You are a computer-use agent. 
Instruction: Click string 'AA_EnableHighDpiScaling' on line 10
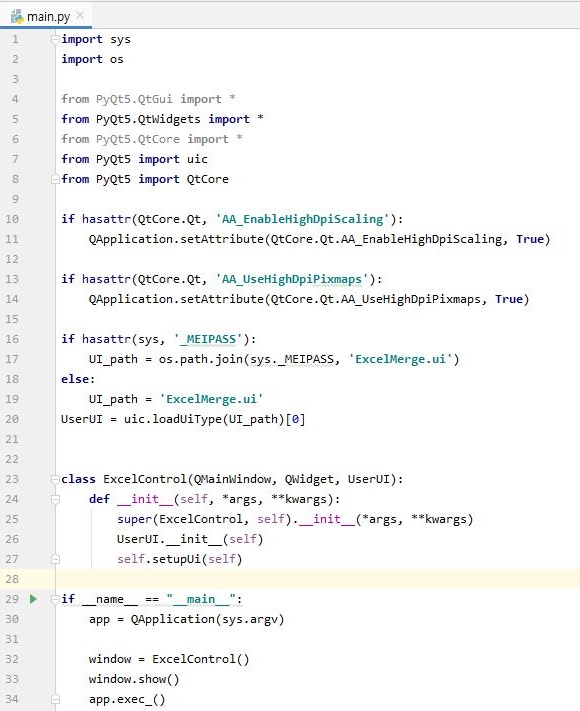(302, 219)
